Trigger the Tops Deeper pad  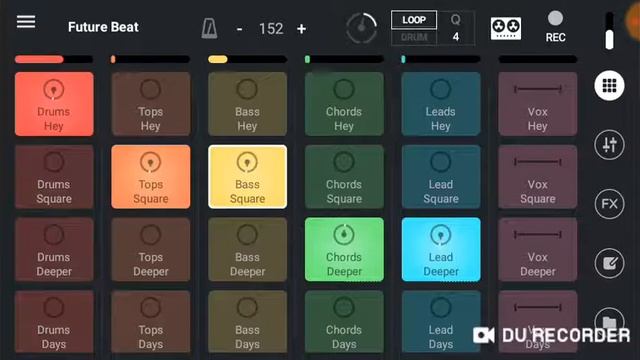tap(151, 249)
